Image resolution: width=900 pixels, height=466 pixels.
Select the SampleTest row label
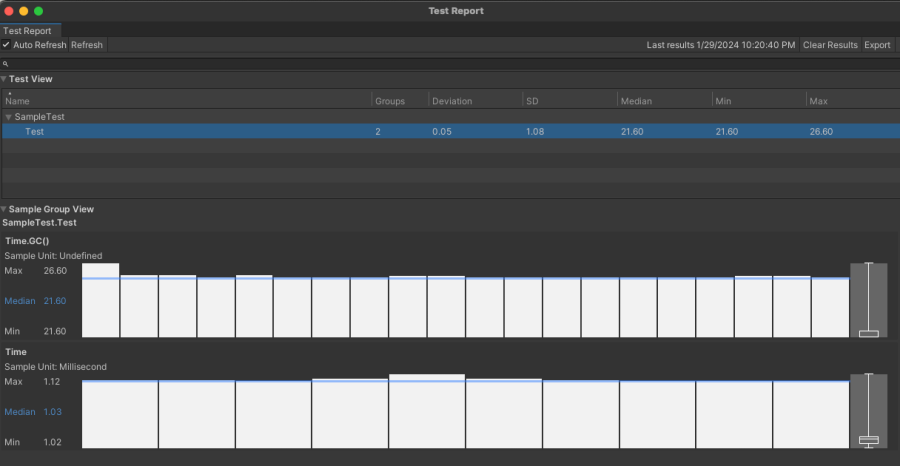40,117
